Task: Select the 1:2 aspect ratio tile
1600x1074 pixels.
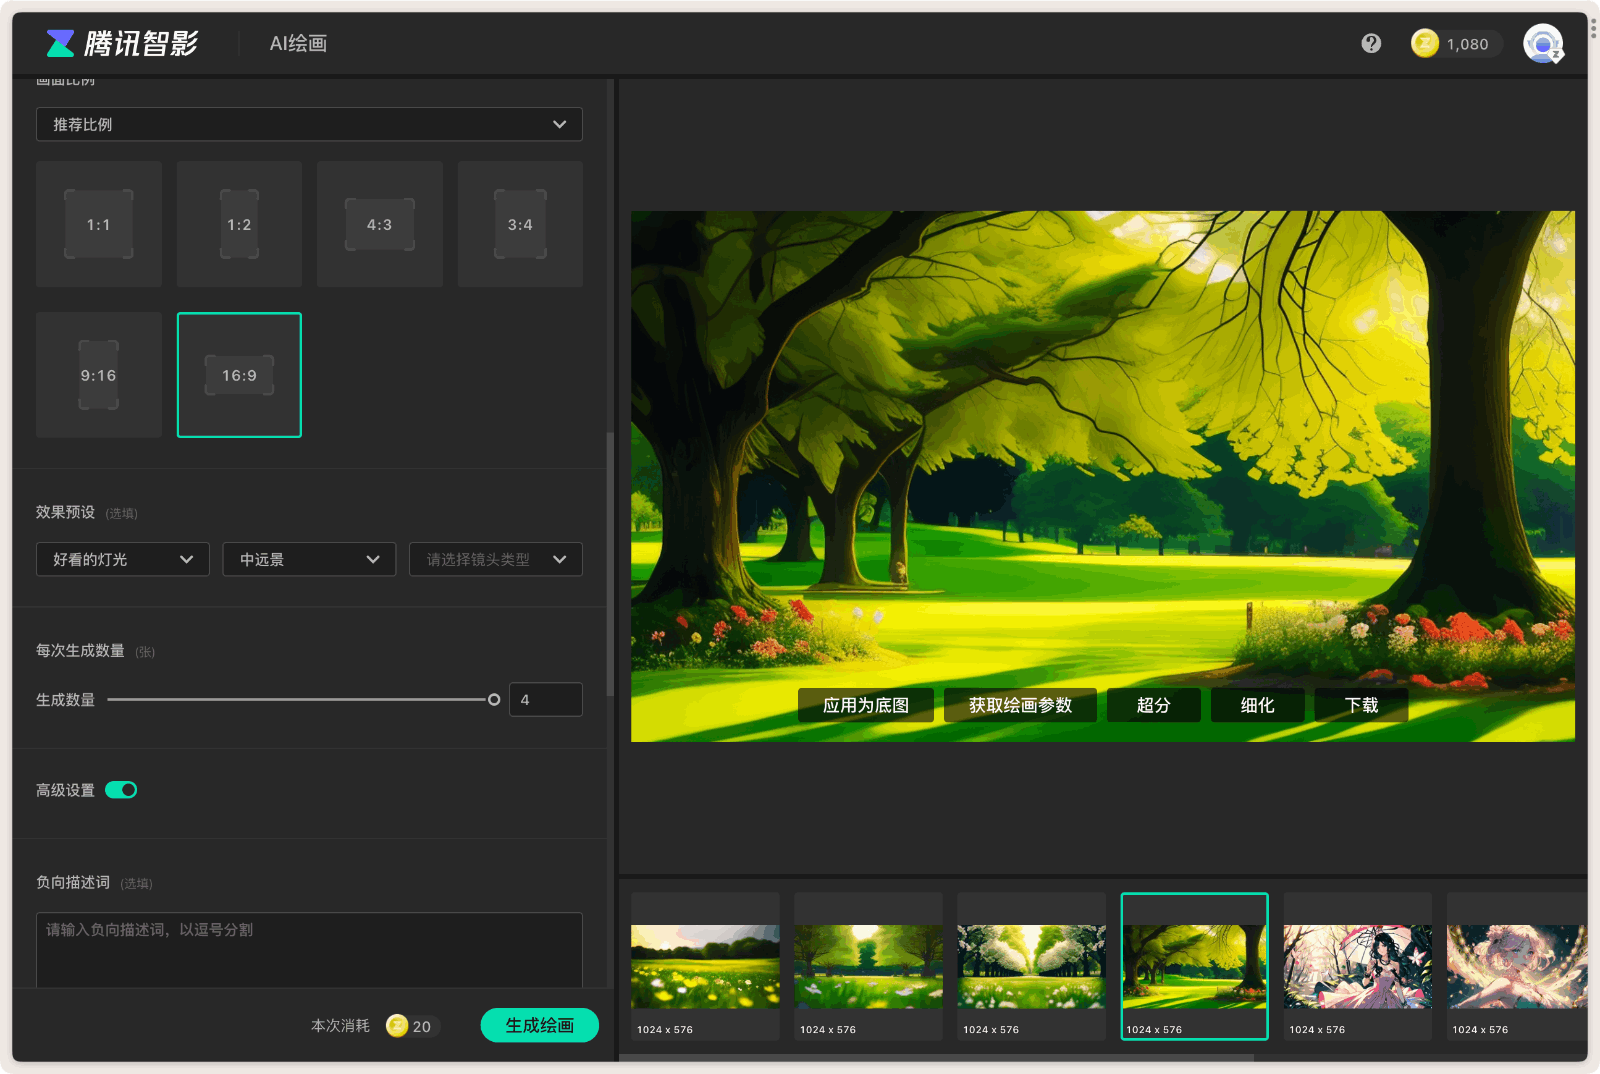Action: [x=239, y=224]
